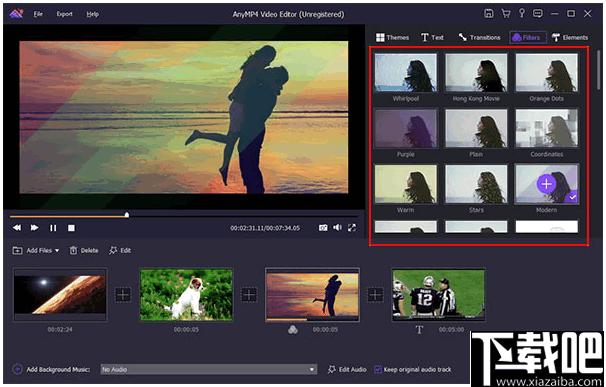The width and height of the screenshot is (606, 387).
Task: Click the checkmark badge on Modern filter
Action: coord(572,197)
